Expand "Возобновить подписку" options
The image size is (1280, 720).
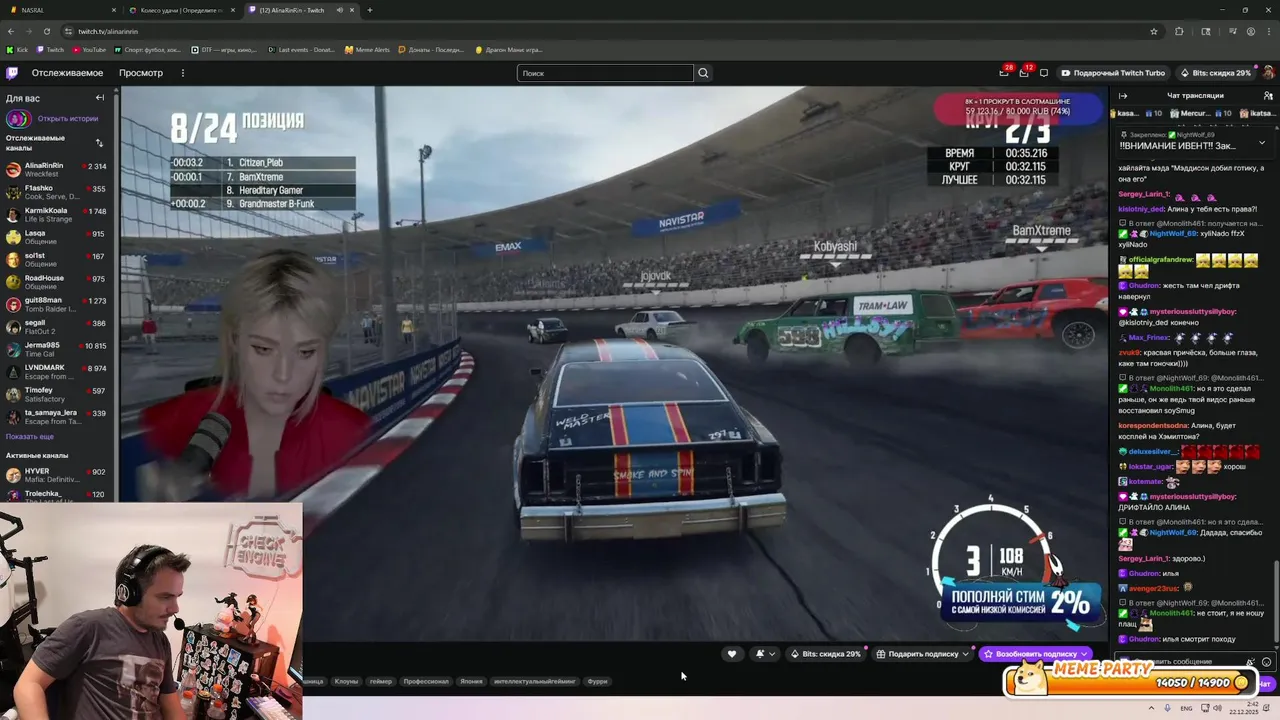[x=1084, y=654]
